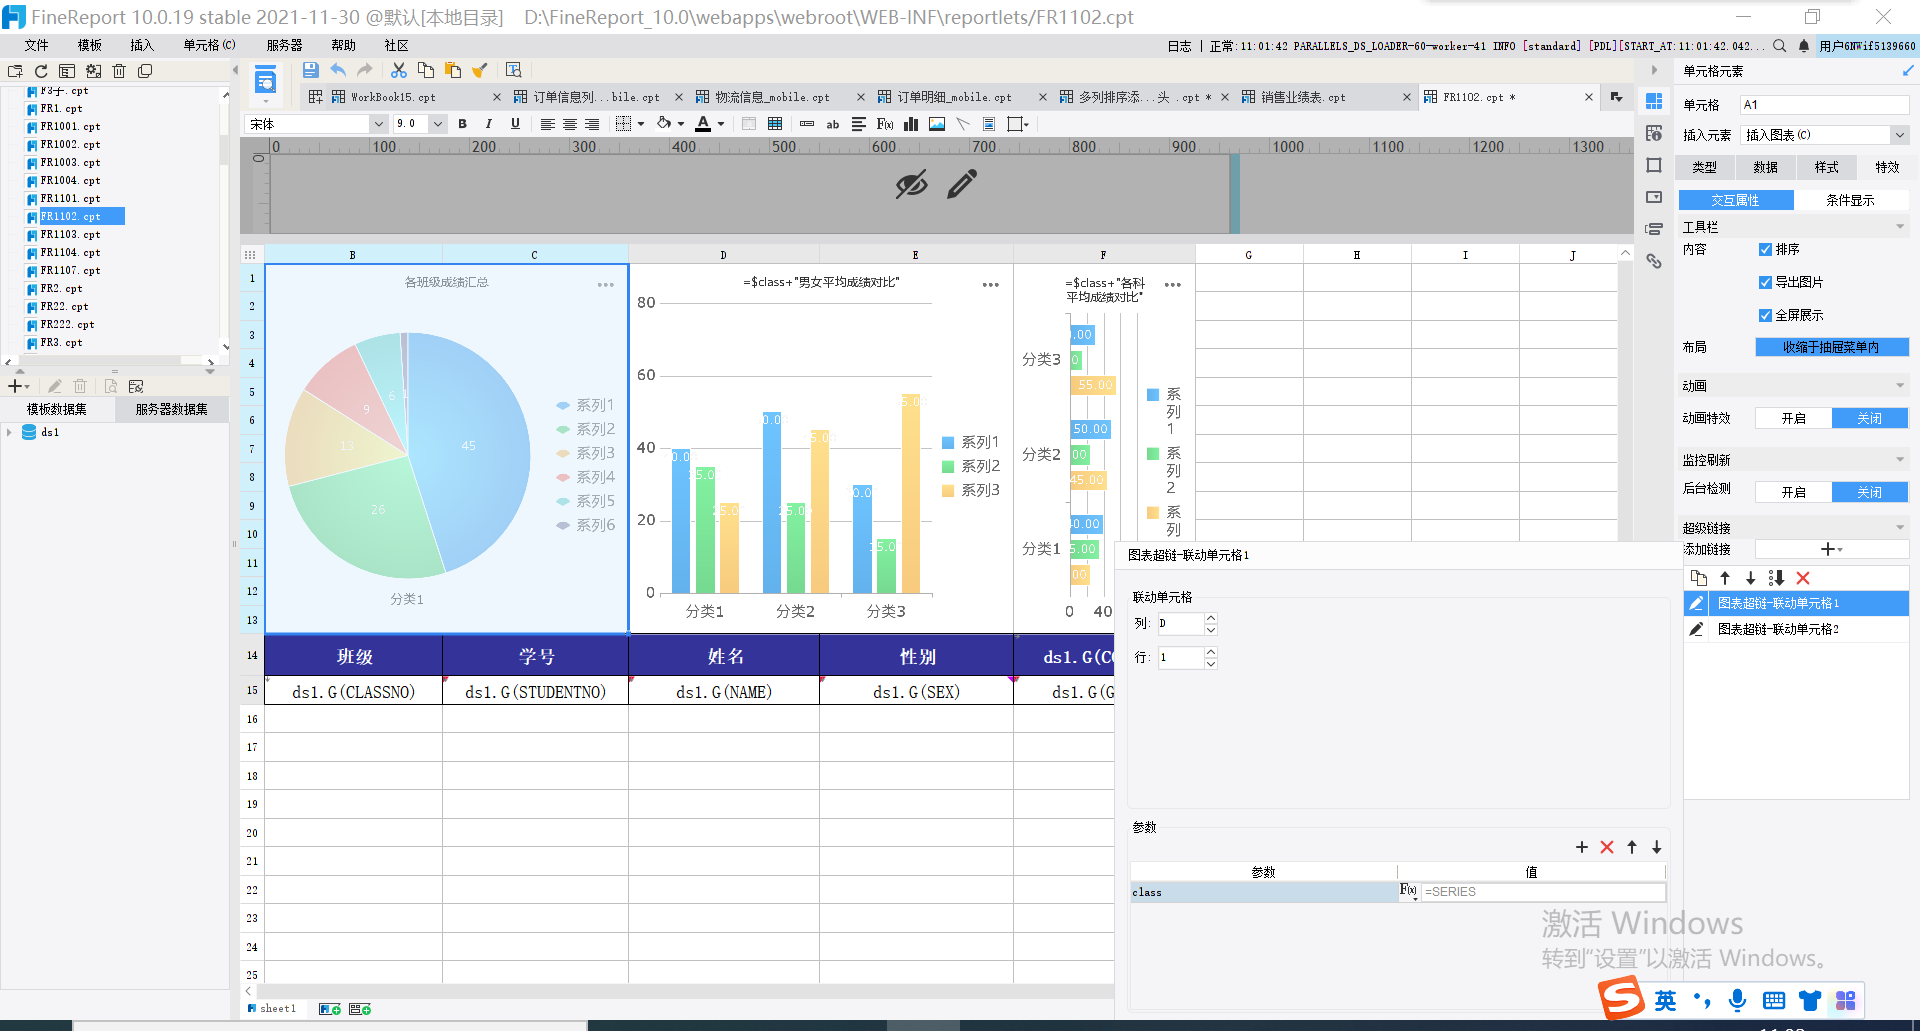The width and height of the screenshot is (1920, 1031).
Task: Click the Bold formatting button
Action: point(462,124)
